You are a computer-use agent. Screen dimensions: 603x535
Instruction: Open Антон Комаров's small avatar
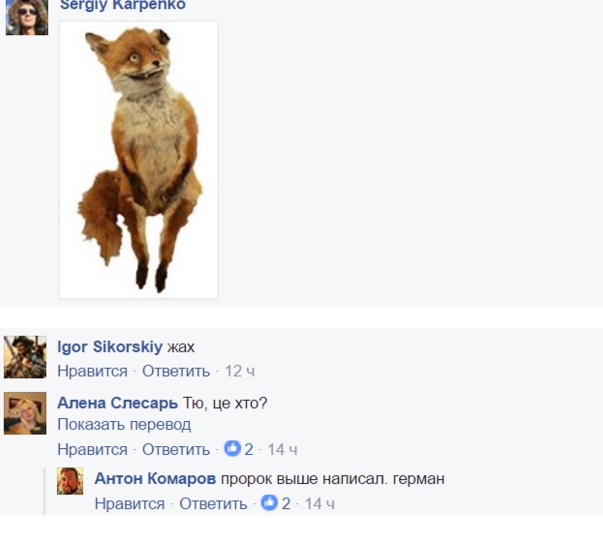[70, 481]
